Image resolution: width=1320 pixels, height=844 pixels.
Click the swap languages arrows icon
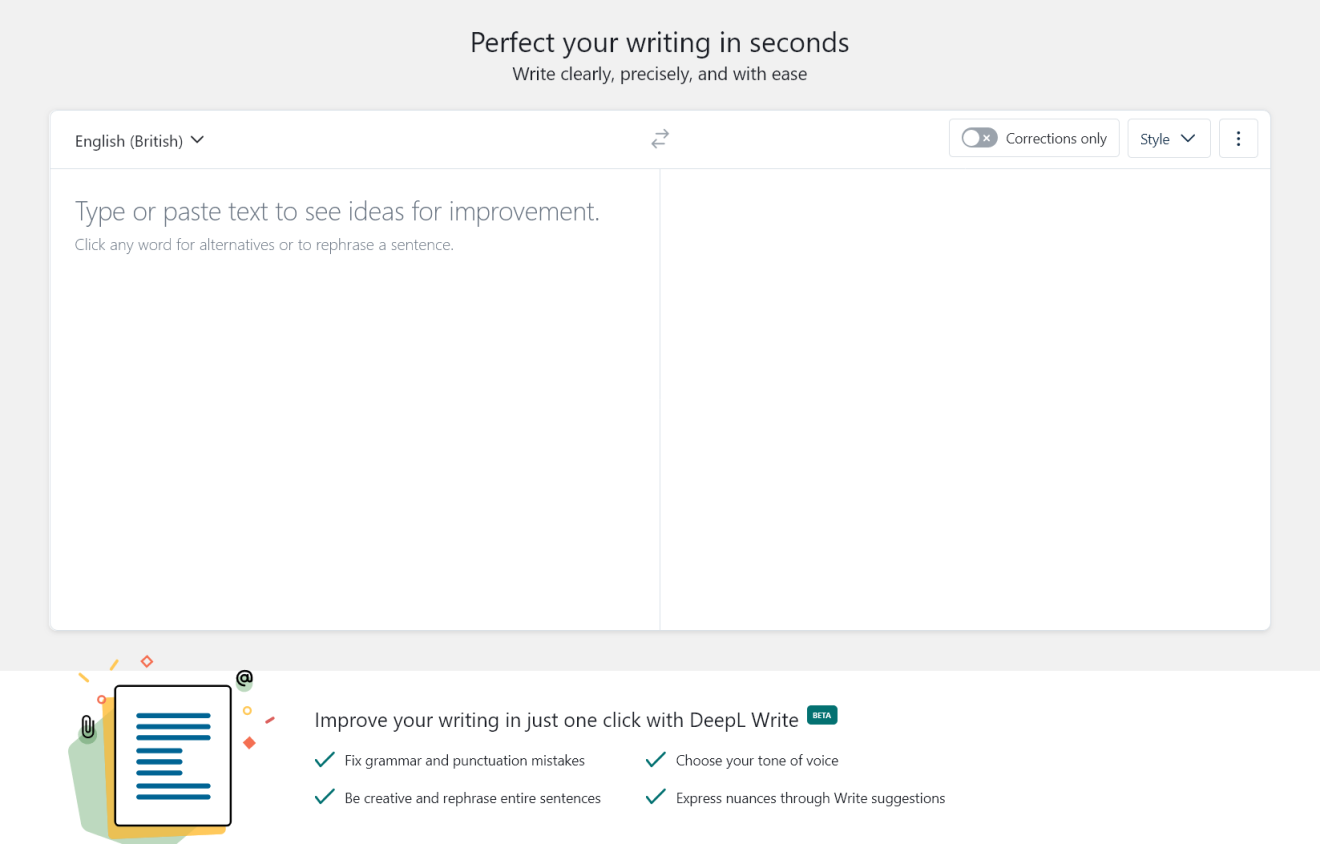point(660,139)
